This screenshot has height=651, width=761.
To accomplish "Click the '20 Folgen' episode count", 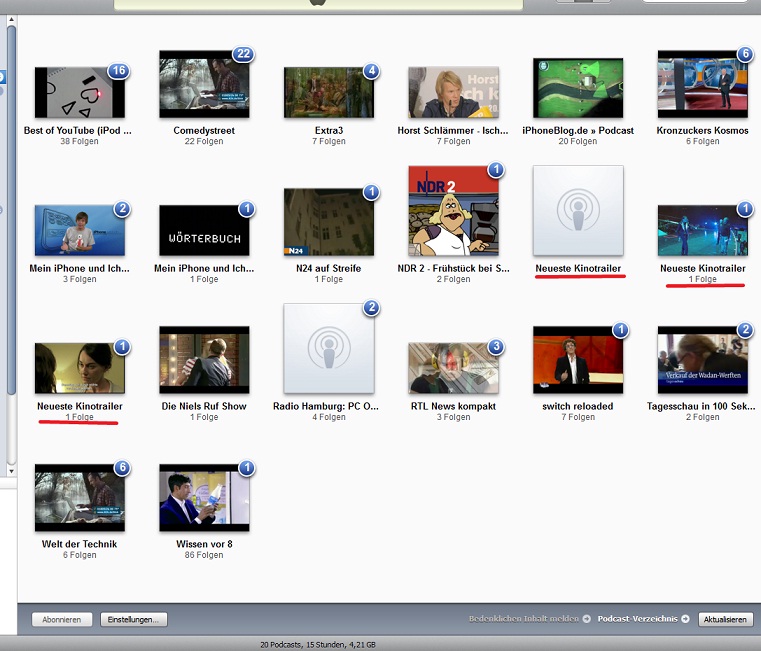I will 578,141.
